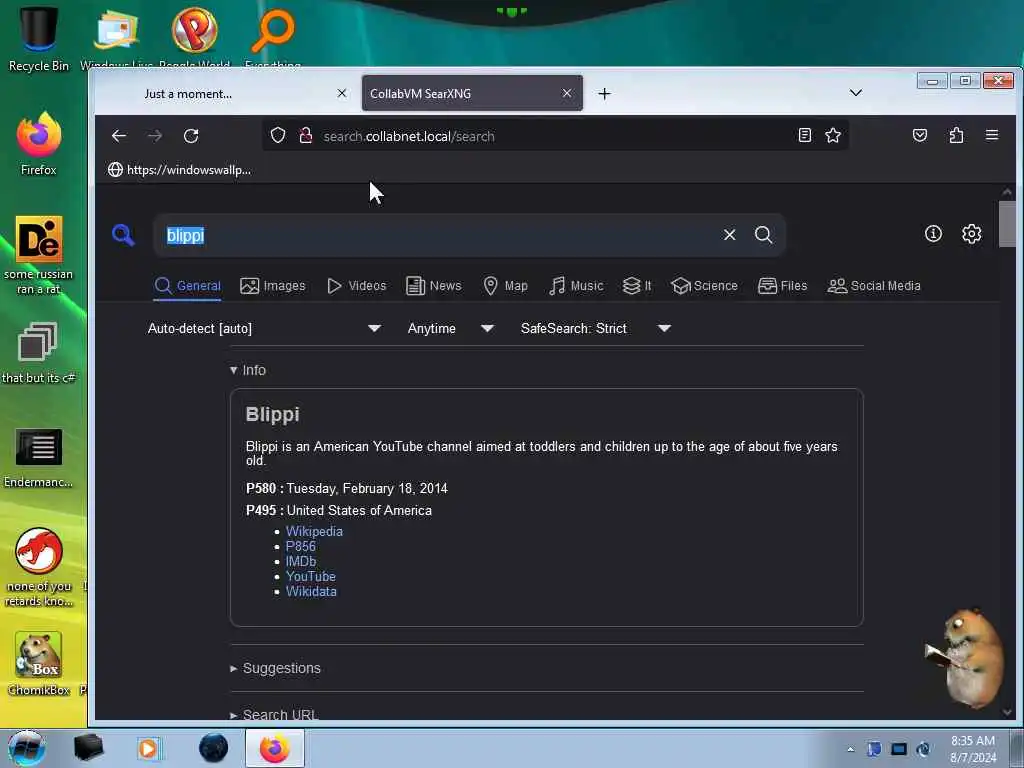
Task: Open the extensions puzzle icon
Action: click(956, 135)
